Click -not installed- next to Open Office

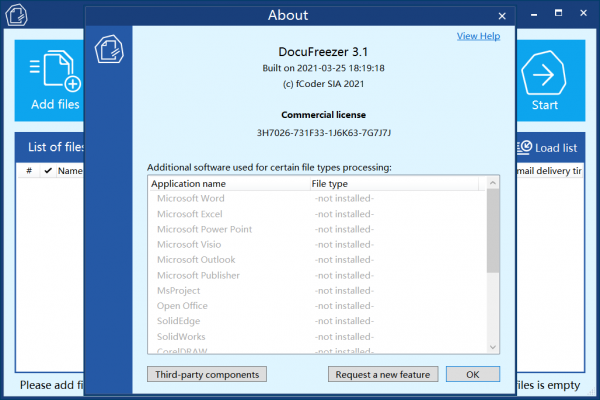[344, 306]
